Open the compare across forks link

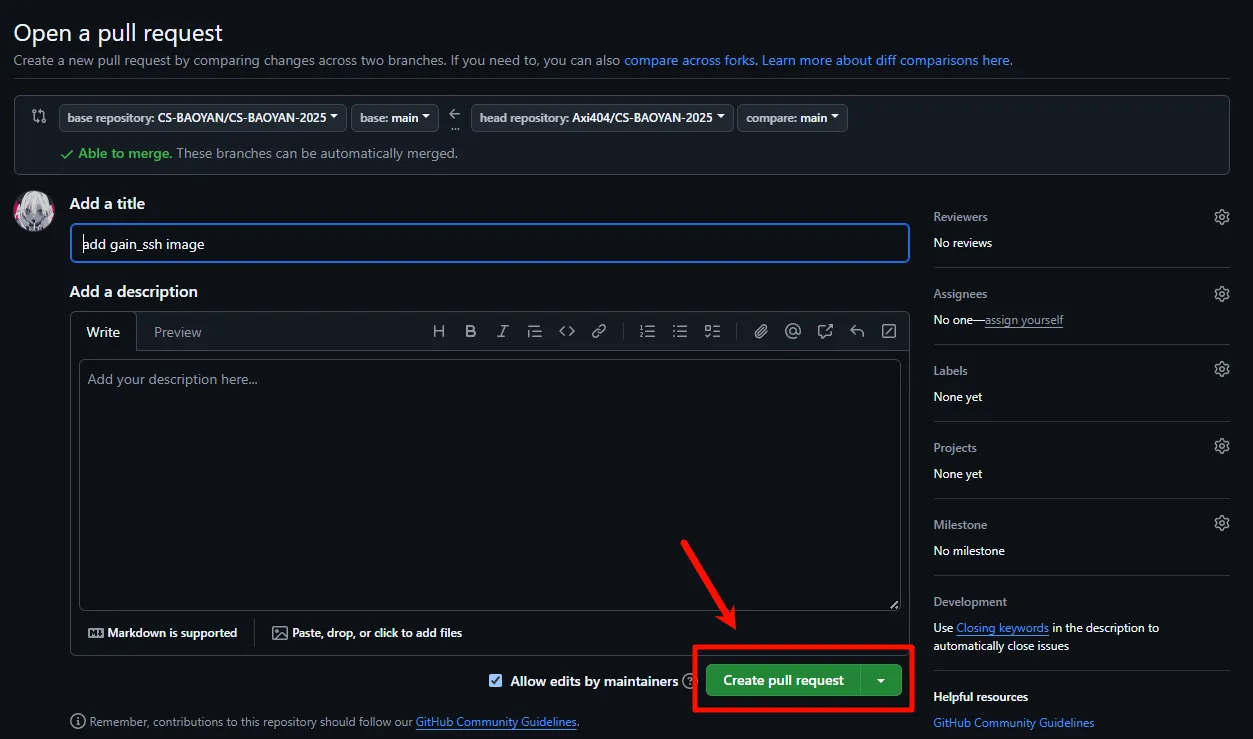tap(689, 60)
